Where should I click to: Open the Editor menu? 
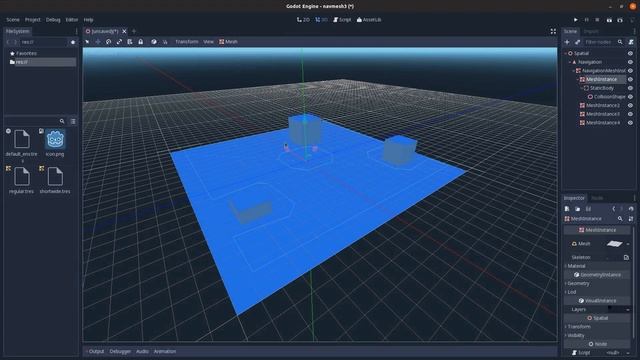(72, 20)
